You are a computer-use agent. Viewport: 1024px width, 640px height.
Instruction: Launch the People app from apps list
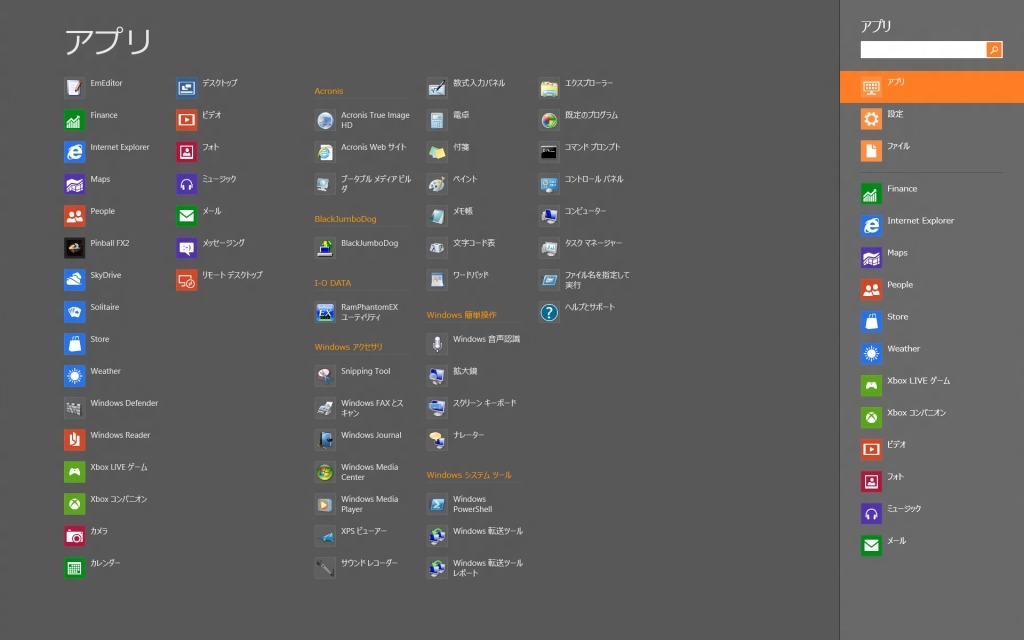(x=74, y=216)
